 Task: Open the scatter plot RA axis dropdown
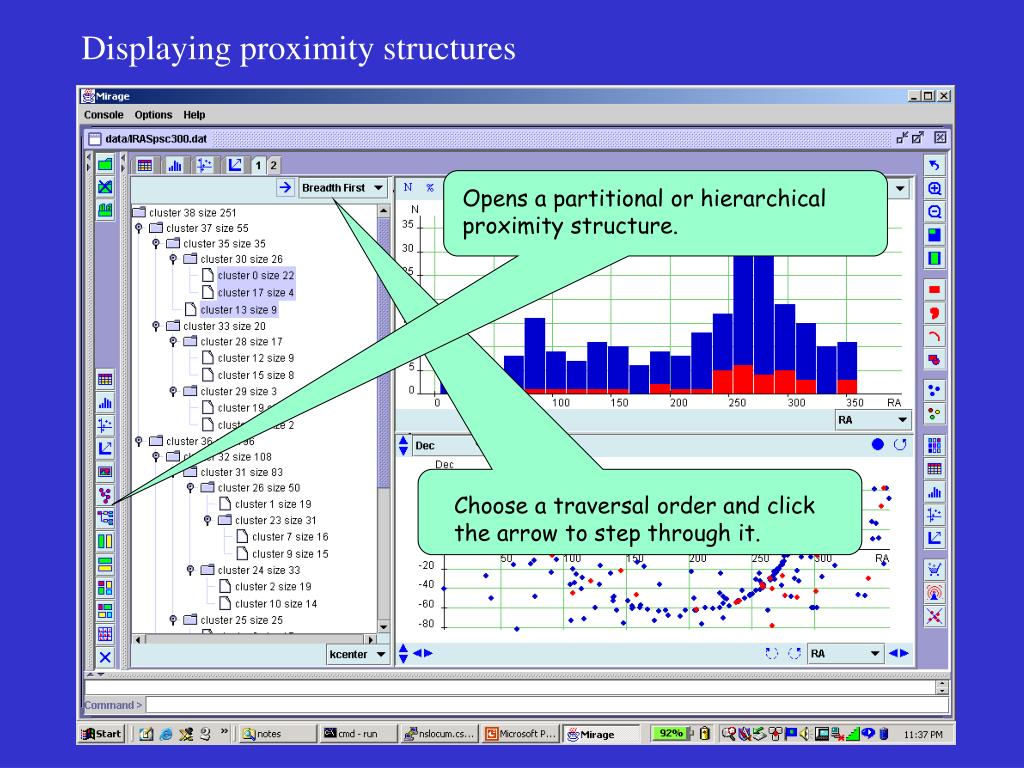point(846,653)
